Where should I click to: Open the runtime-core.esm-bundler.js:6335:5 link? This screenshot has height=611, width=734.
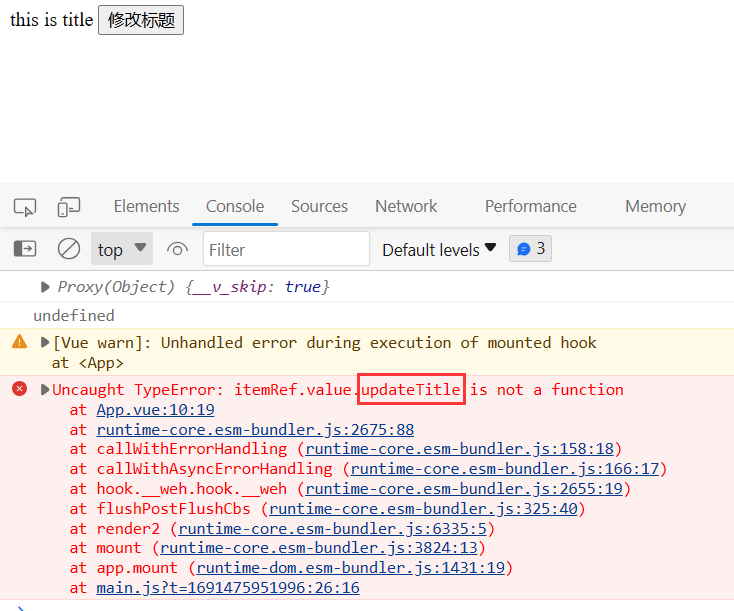click(332, 529)
